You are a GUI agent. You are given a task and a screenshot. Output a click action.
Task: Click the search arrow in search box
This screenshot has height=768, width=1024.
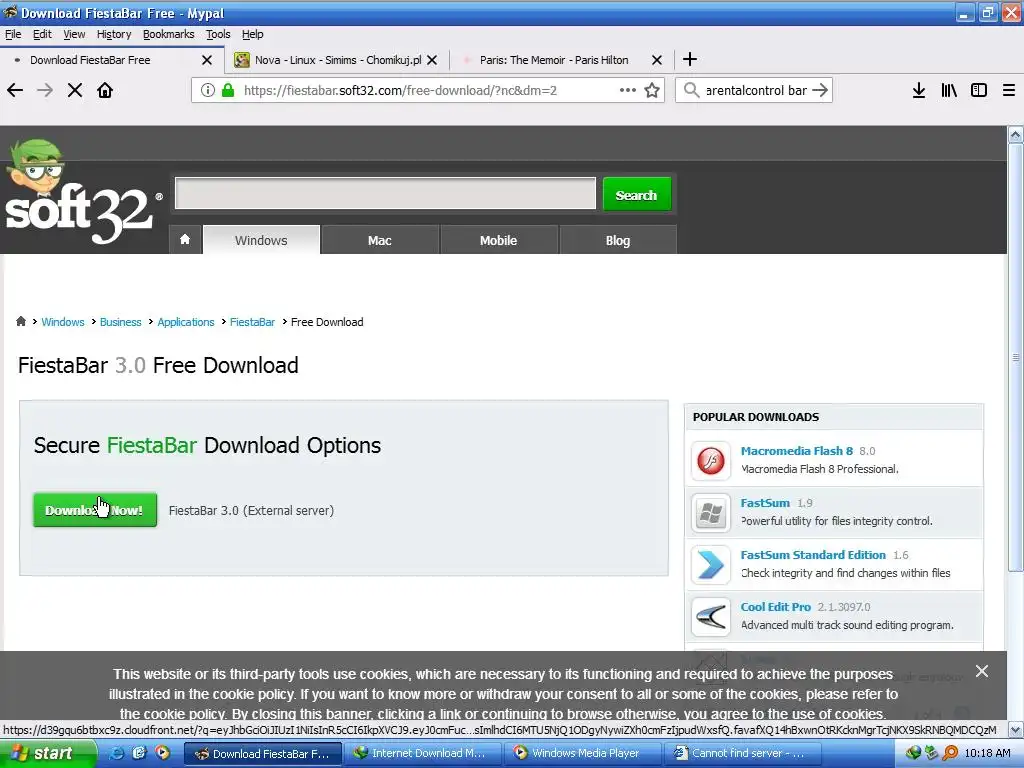820,90
